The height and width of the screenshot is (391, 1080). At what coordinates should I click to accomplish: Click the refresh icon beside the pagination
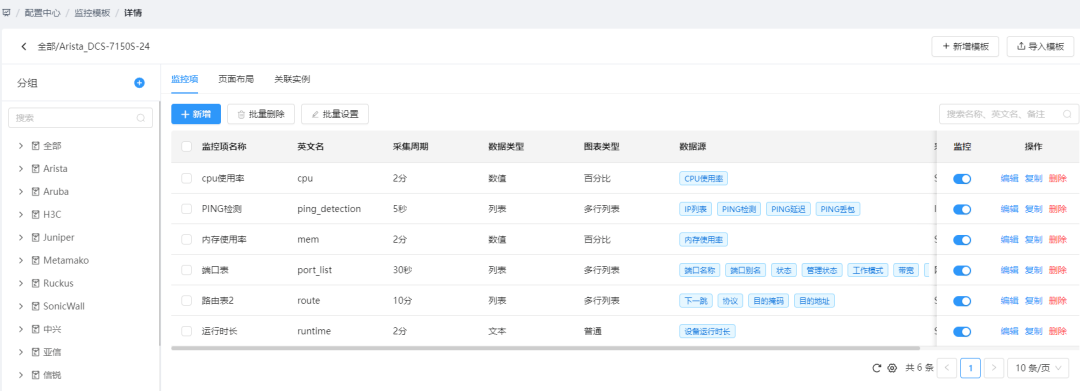point(877,368)
